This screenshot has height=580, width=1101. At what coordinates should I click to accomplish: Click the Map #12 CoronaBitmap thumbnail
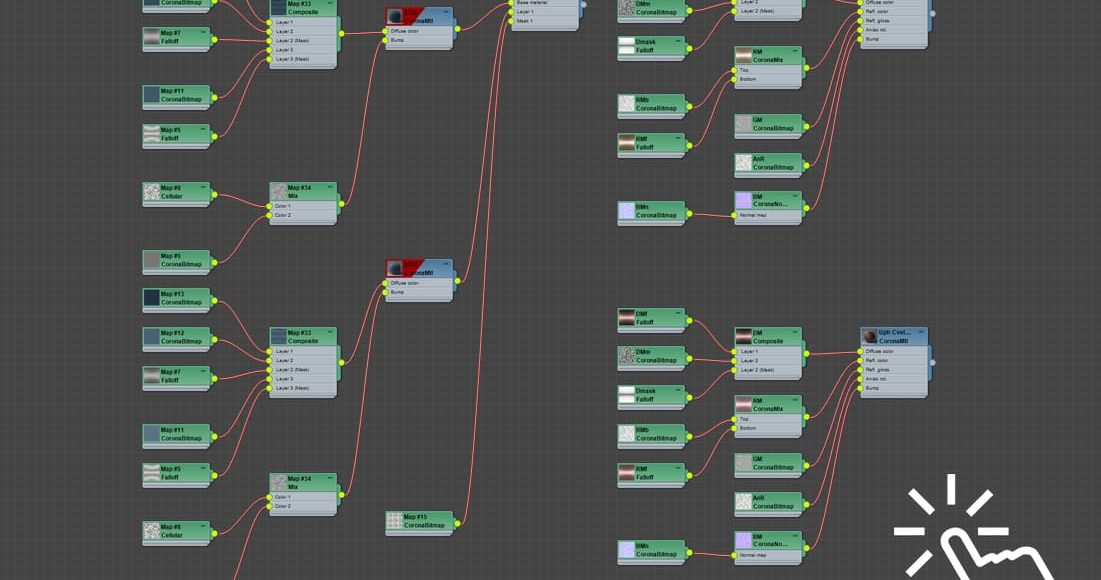[x=151, y=337]
